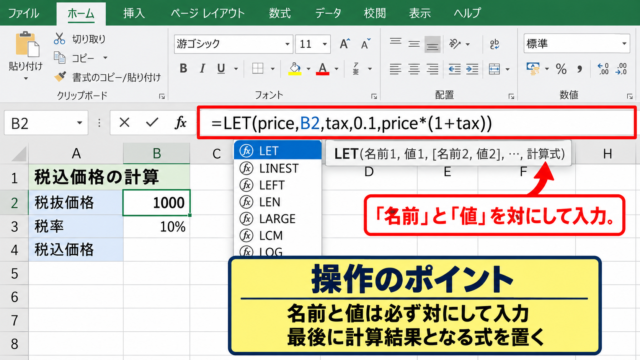Select column A header

76,153
